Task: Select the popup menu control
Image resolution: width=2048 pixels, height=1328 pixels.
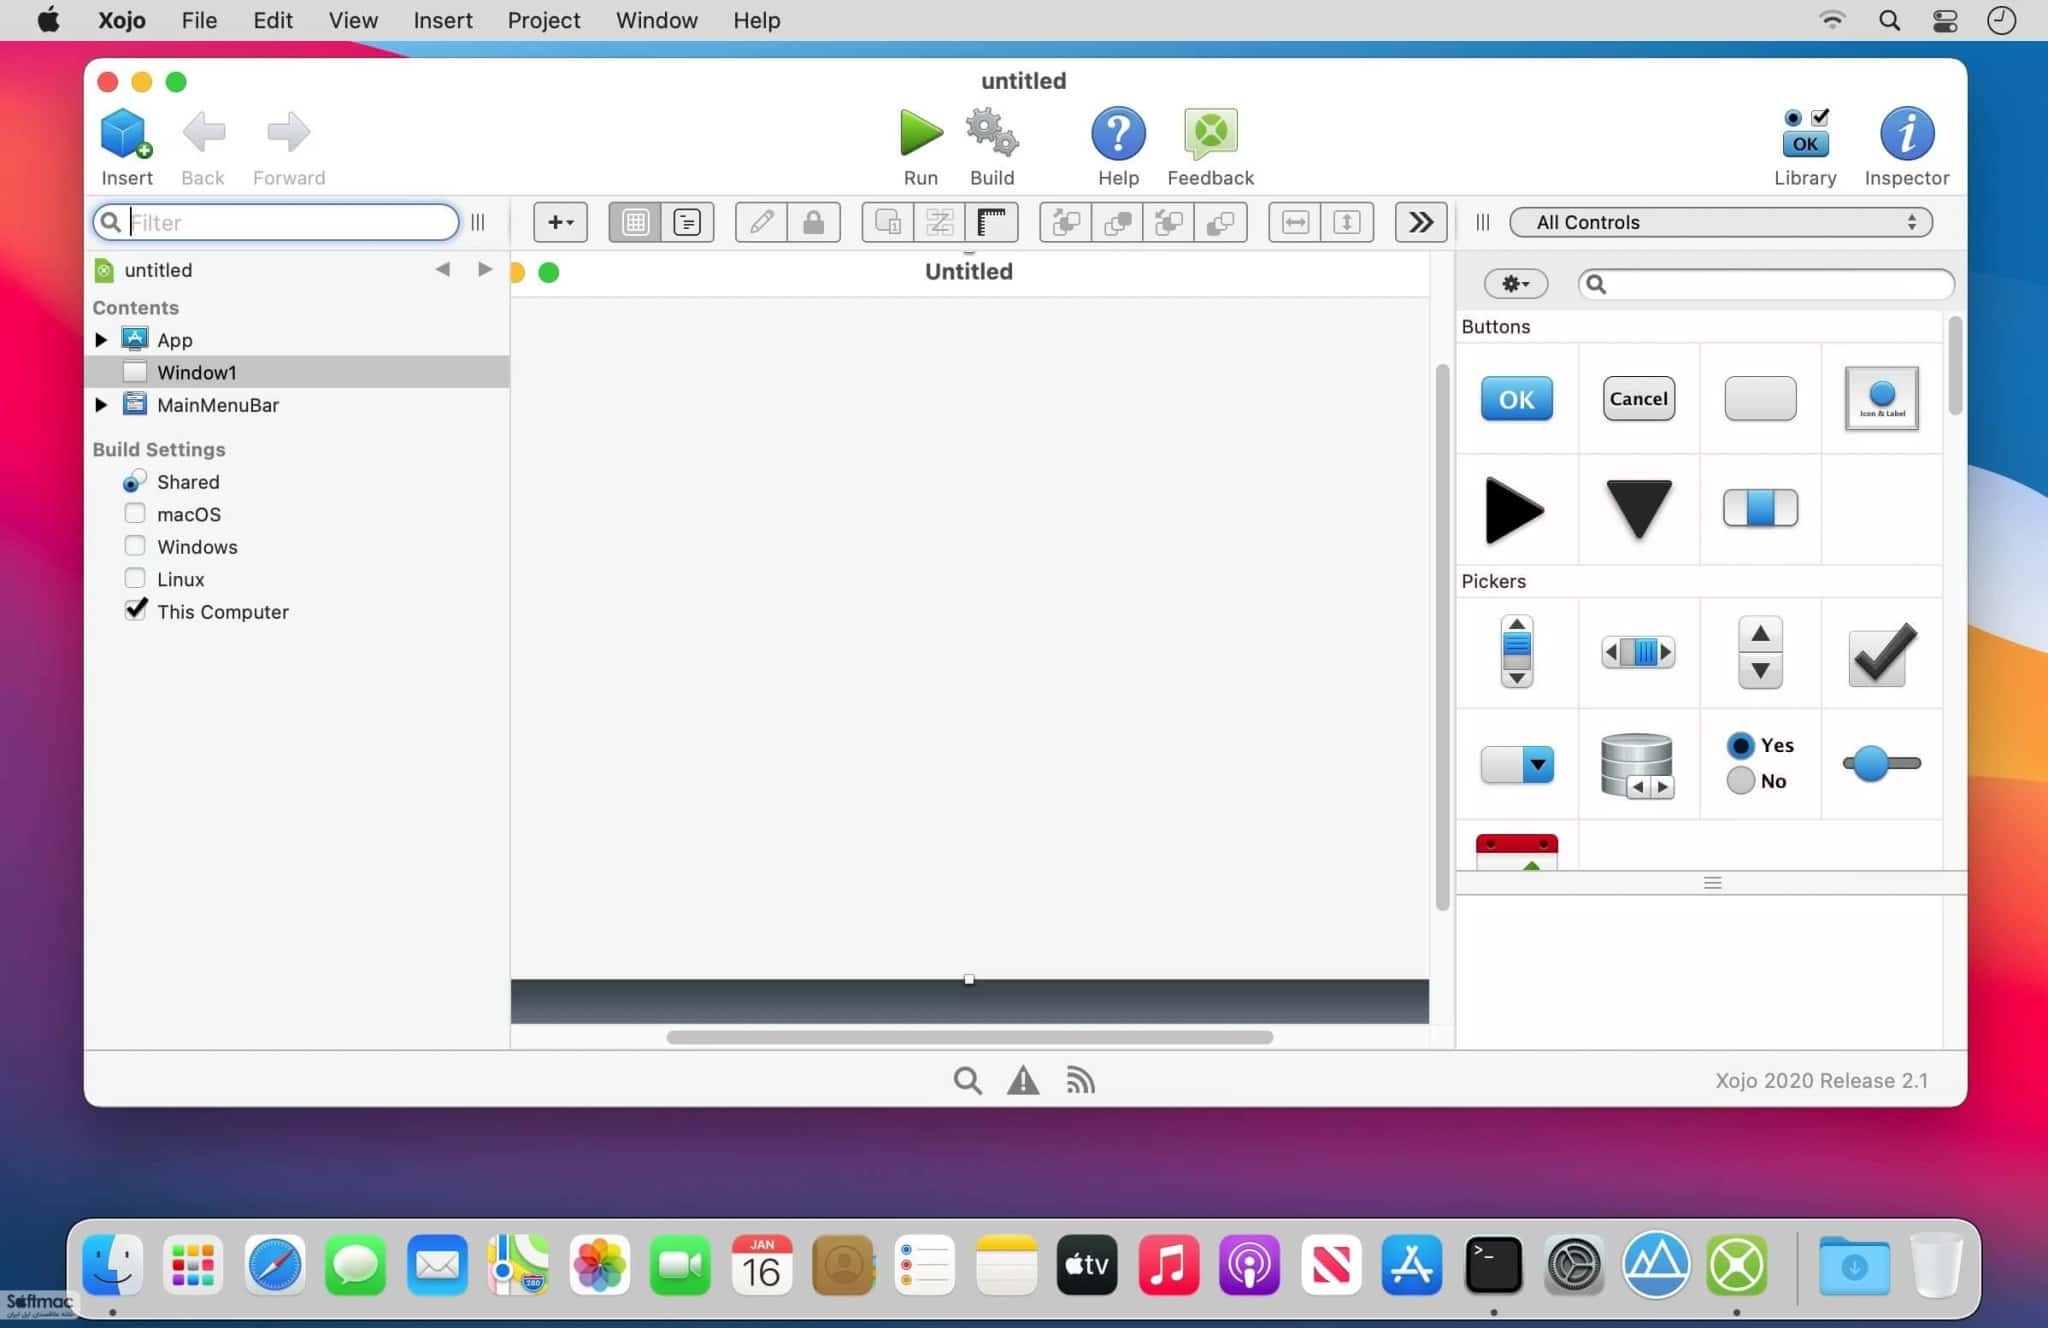Action: coord(1517,765)
